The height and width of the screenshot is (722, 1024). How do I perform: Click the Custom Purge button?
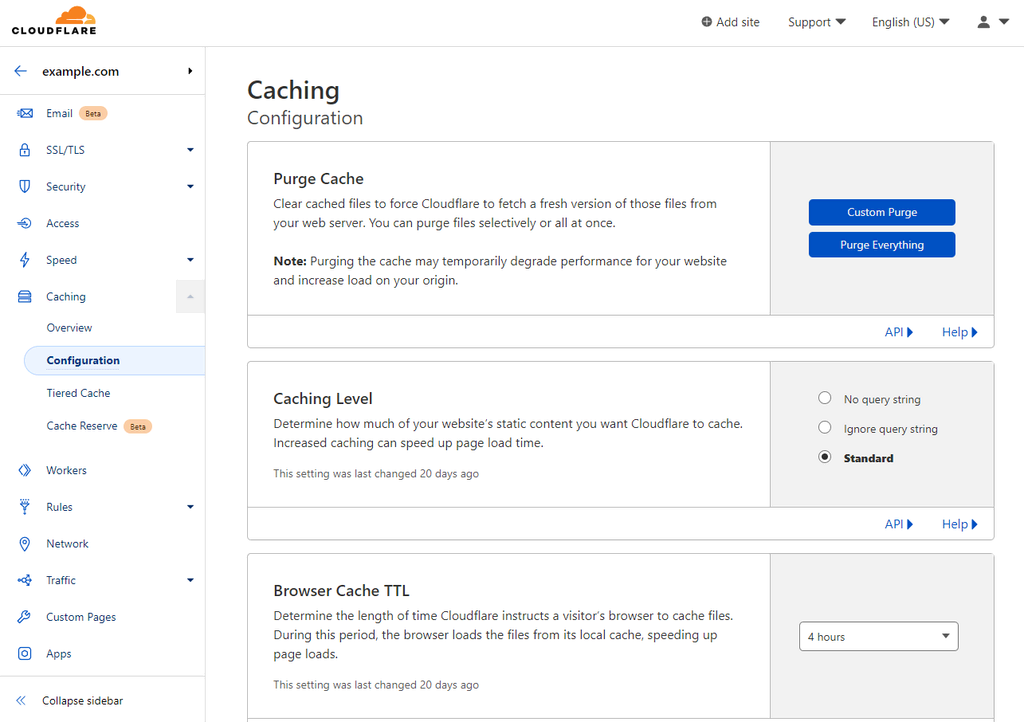[x=881, y=212]
